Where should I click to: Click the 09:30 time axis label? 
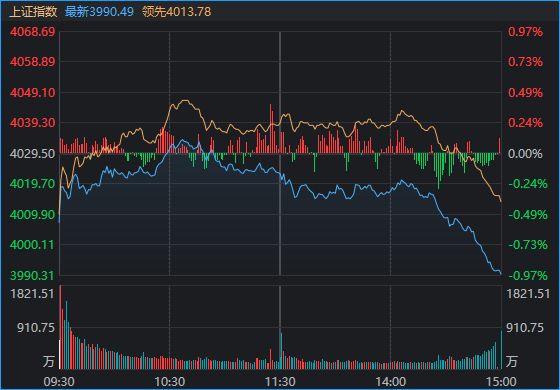59,382
